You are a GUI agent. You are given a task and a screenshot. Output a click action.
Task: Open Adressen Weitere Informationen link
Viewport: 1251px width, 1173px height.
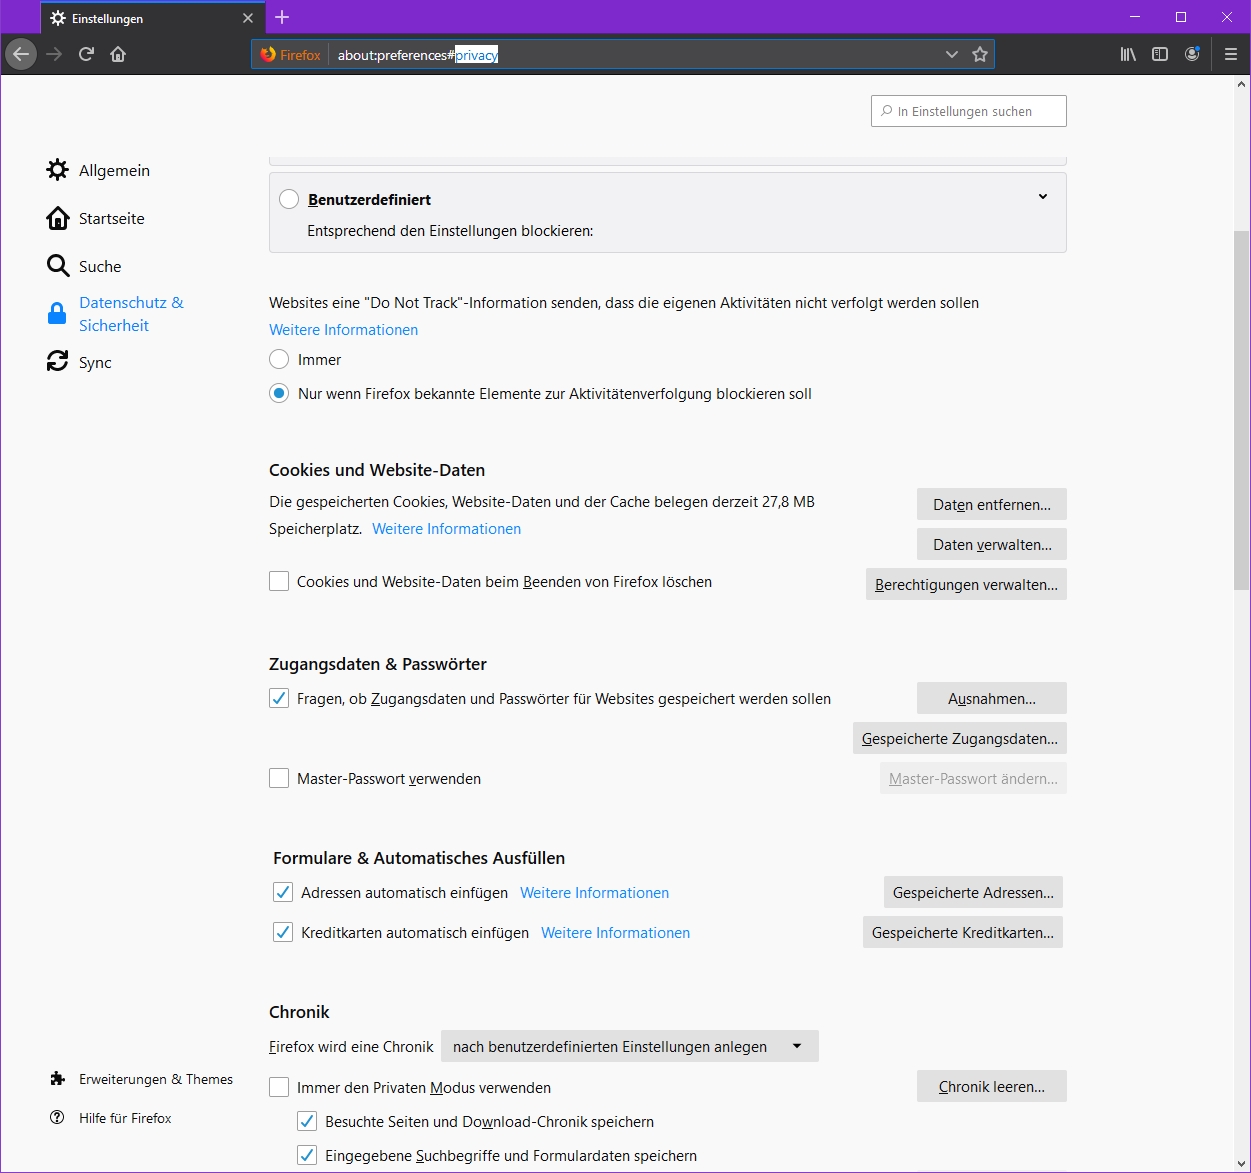[594, 893]
